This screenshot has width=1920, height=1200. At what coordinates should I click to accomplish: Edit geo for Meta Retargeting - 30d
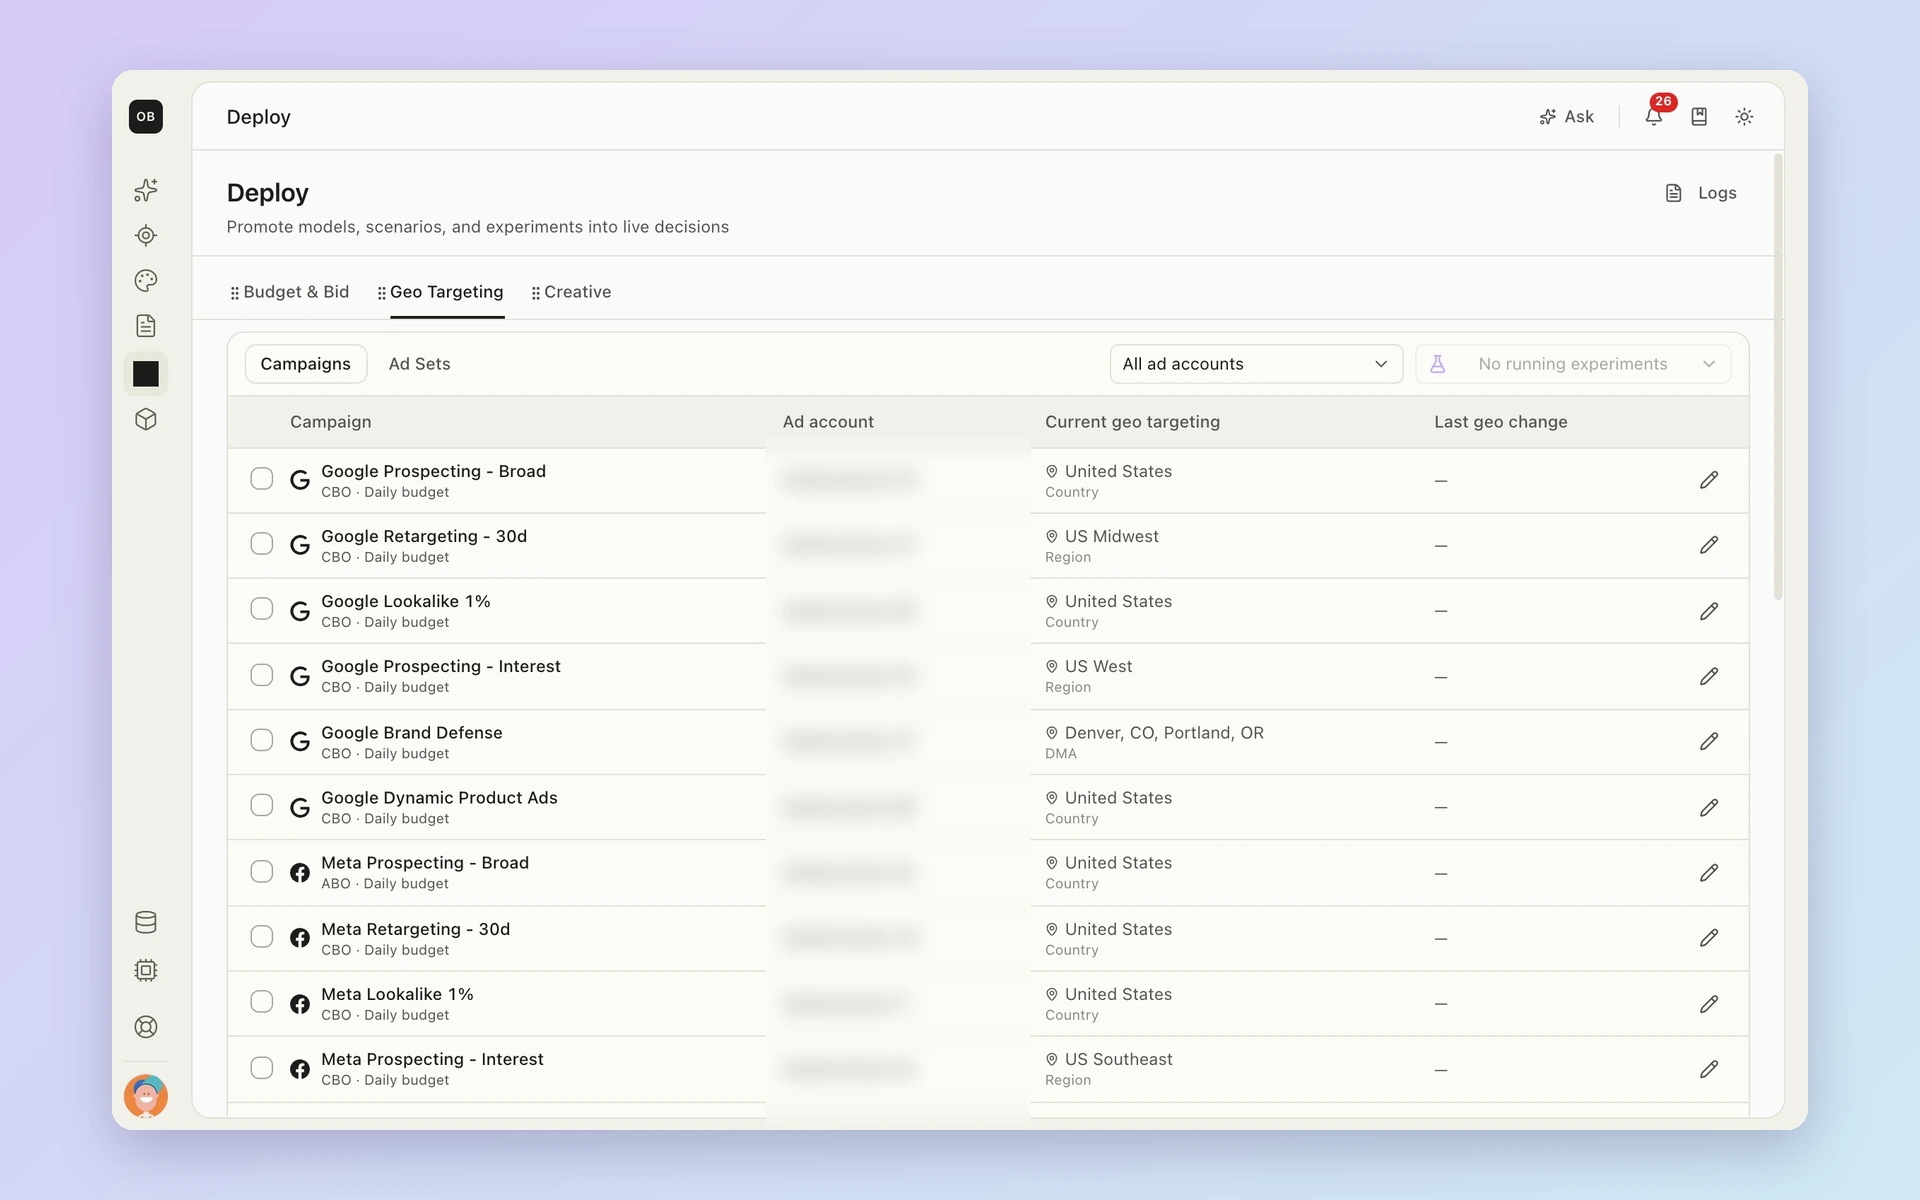tap(1709, 938)
